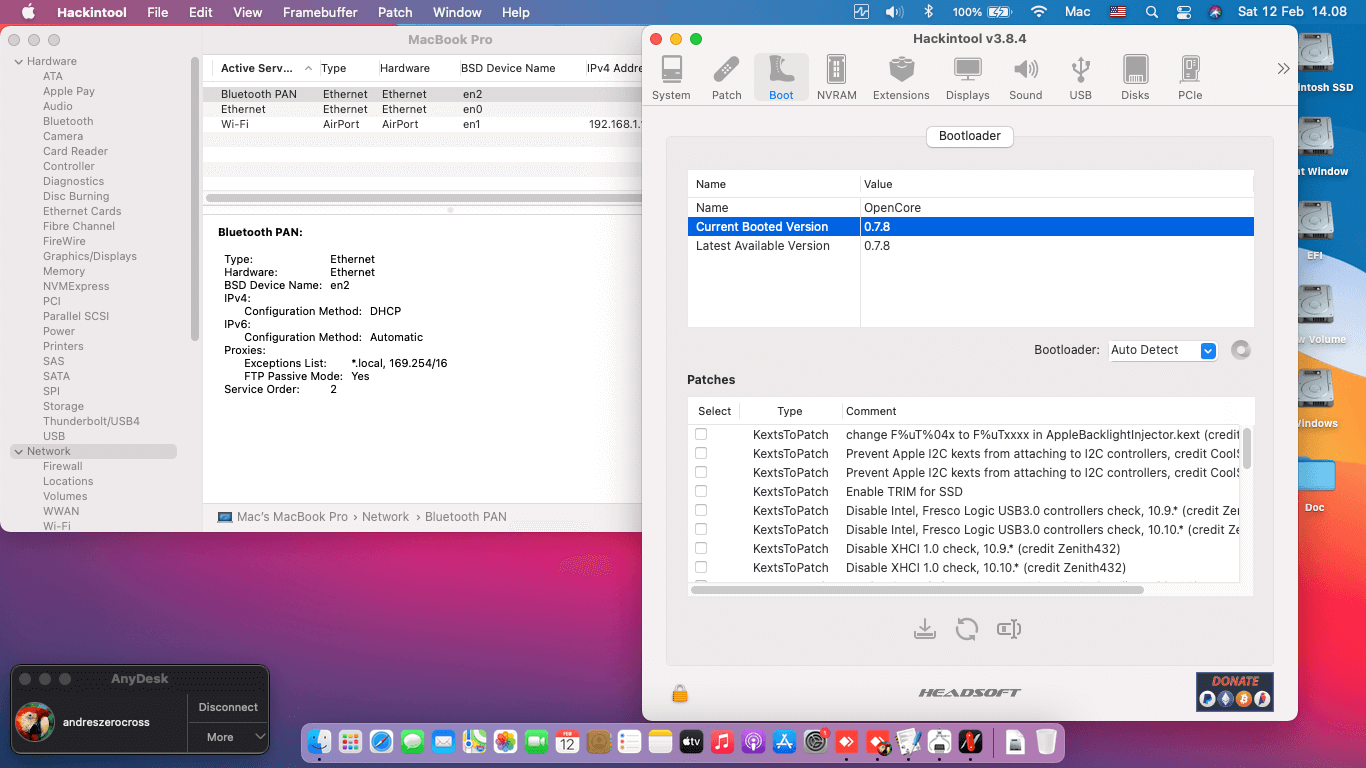Click the download icon below patches list
Viewport: 1366px width, 768px height.
(925, 629)
